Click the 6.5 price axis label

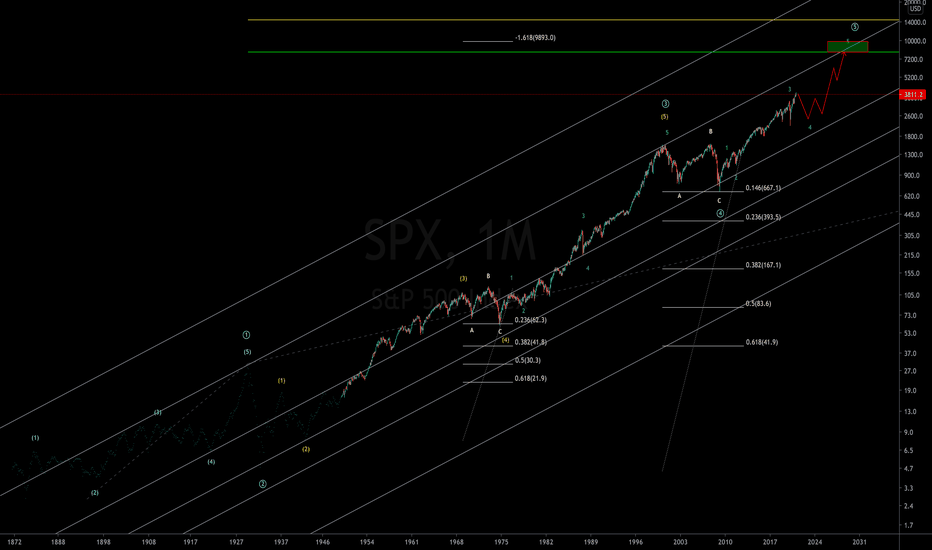tap(908, 451)
